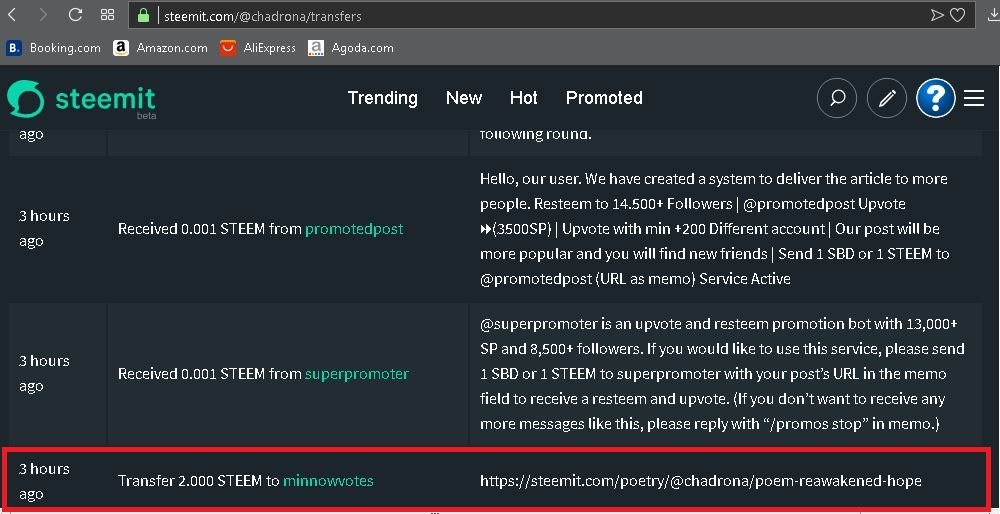Click the browser back arrow

click(x=11, y=15)
